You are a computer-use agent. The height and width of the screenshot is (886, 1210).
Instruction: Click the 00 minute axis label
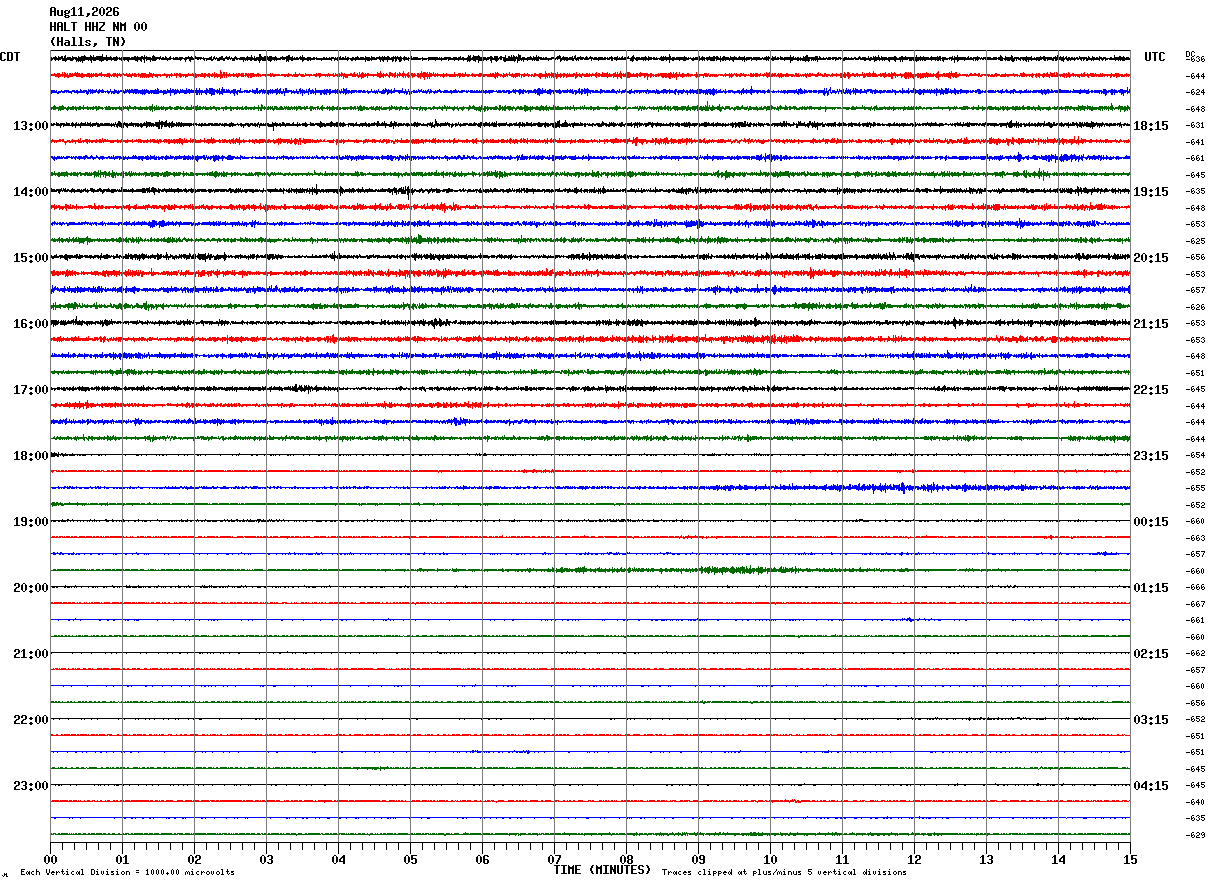coord(50,859)
